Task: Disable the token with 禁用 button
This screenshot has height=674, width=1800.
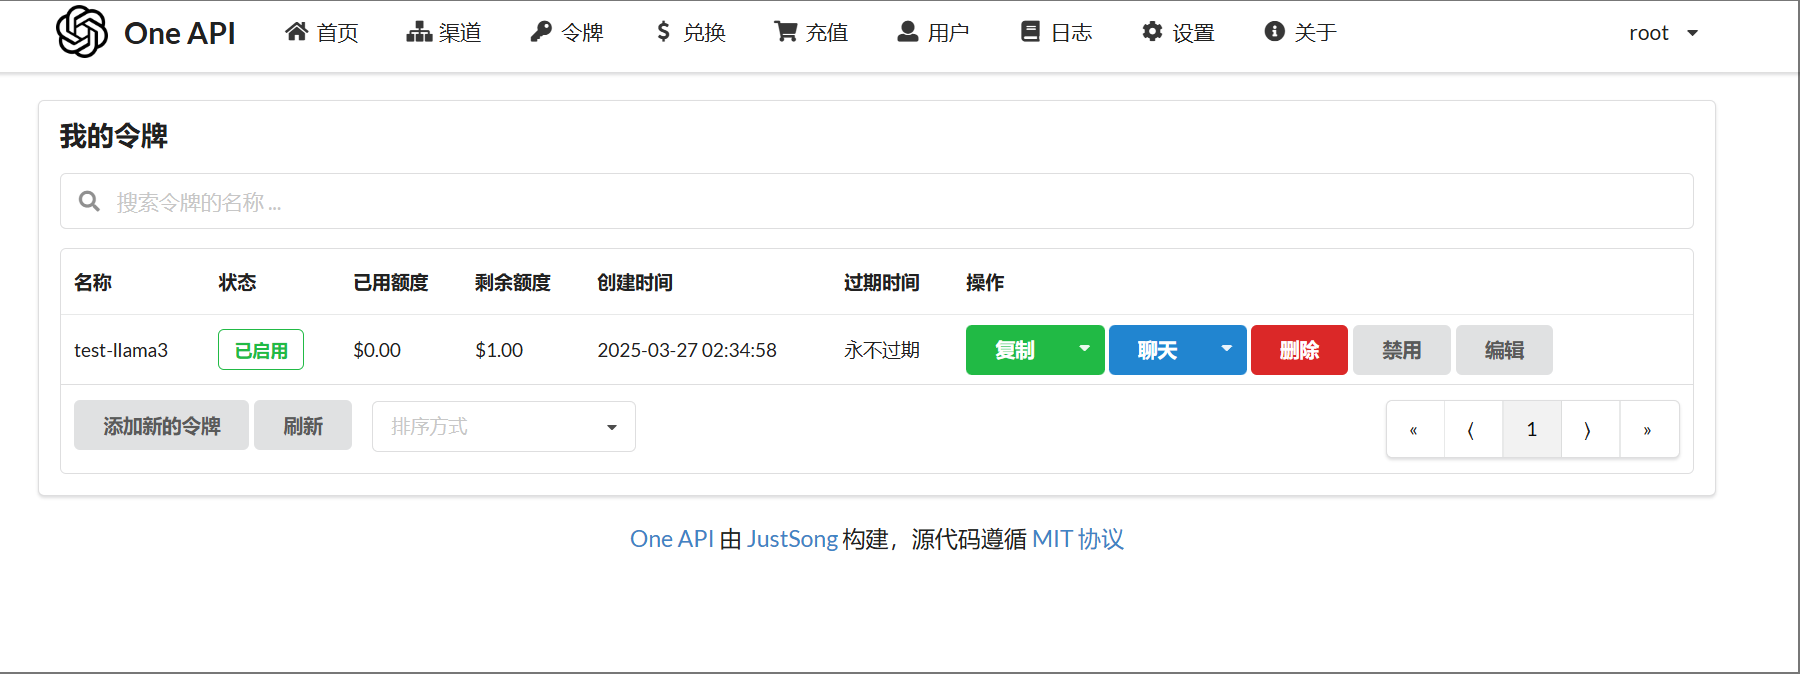Action: click(1401, 350)
